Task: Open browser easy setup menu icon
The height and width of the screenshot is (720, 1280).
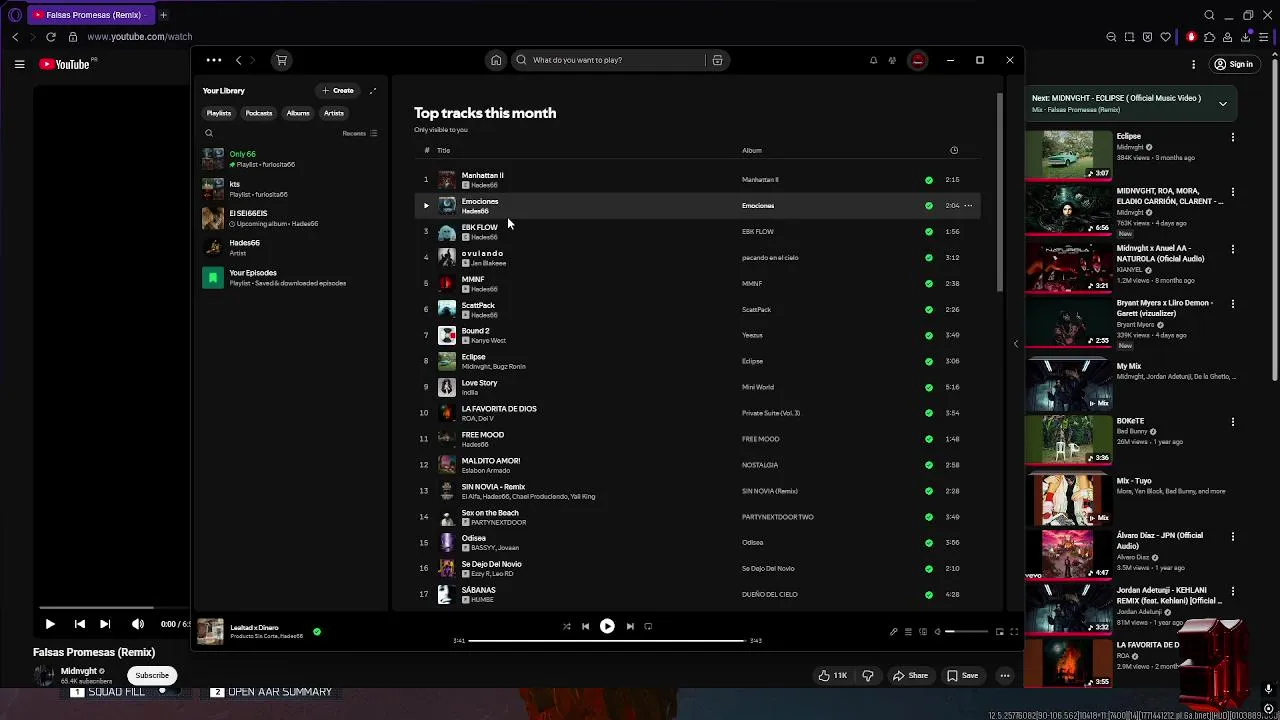Action: [x=1264, y=37]
